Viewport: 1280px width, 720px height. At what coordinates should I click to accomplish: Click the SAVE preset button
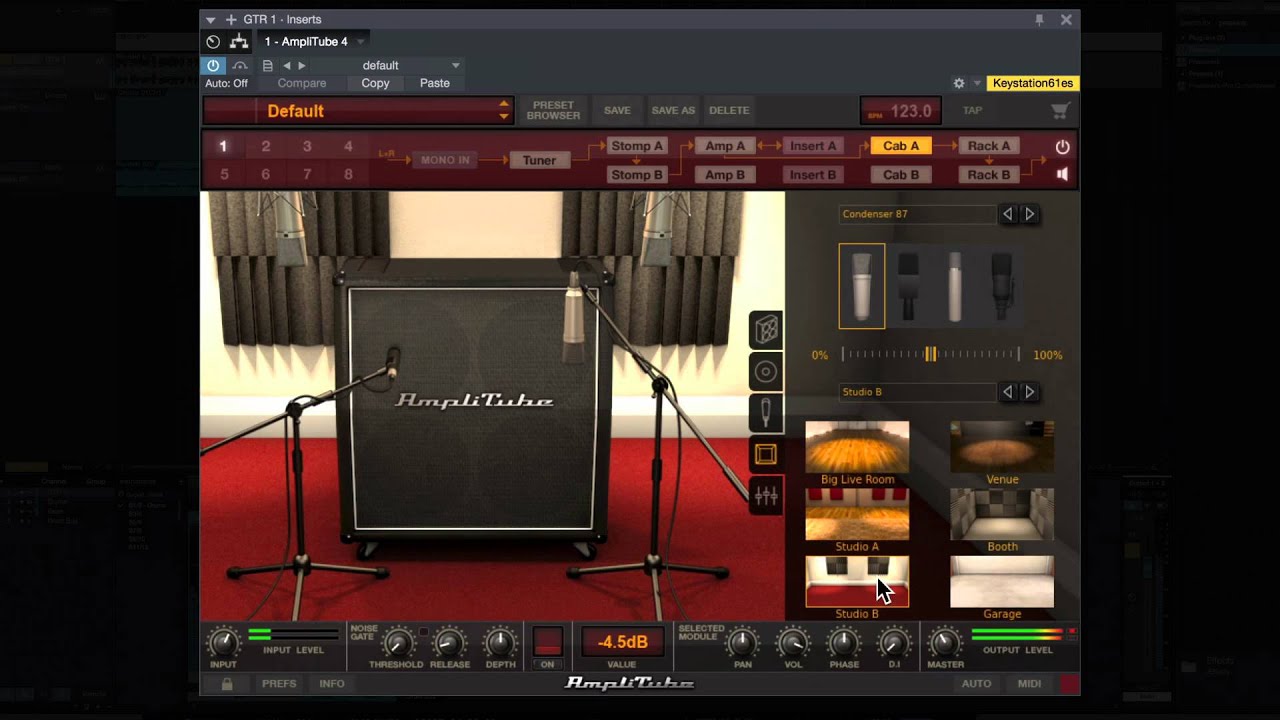point(617,110)
